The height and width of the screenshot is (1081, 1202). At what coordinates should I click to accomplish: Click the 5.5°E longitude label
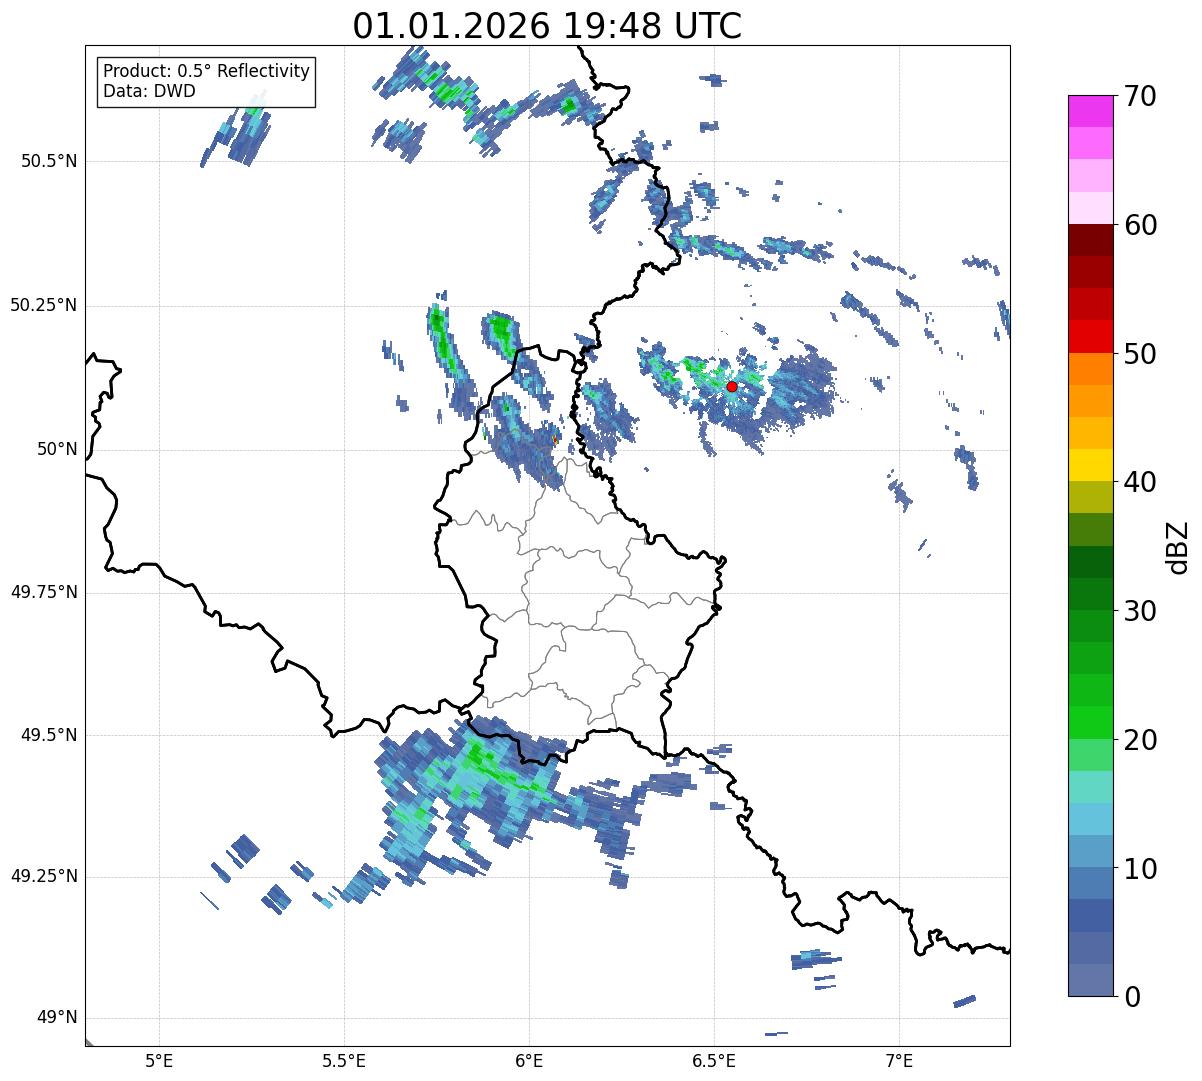tap(344, 1061)
